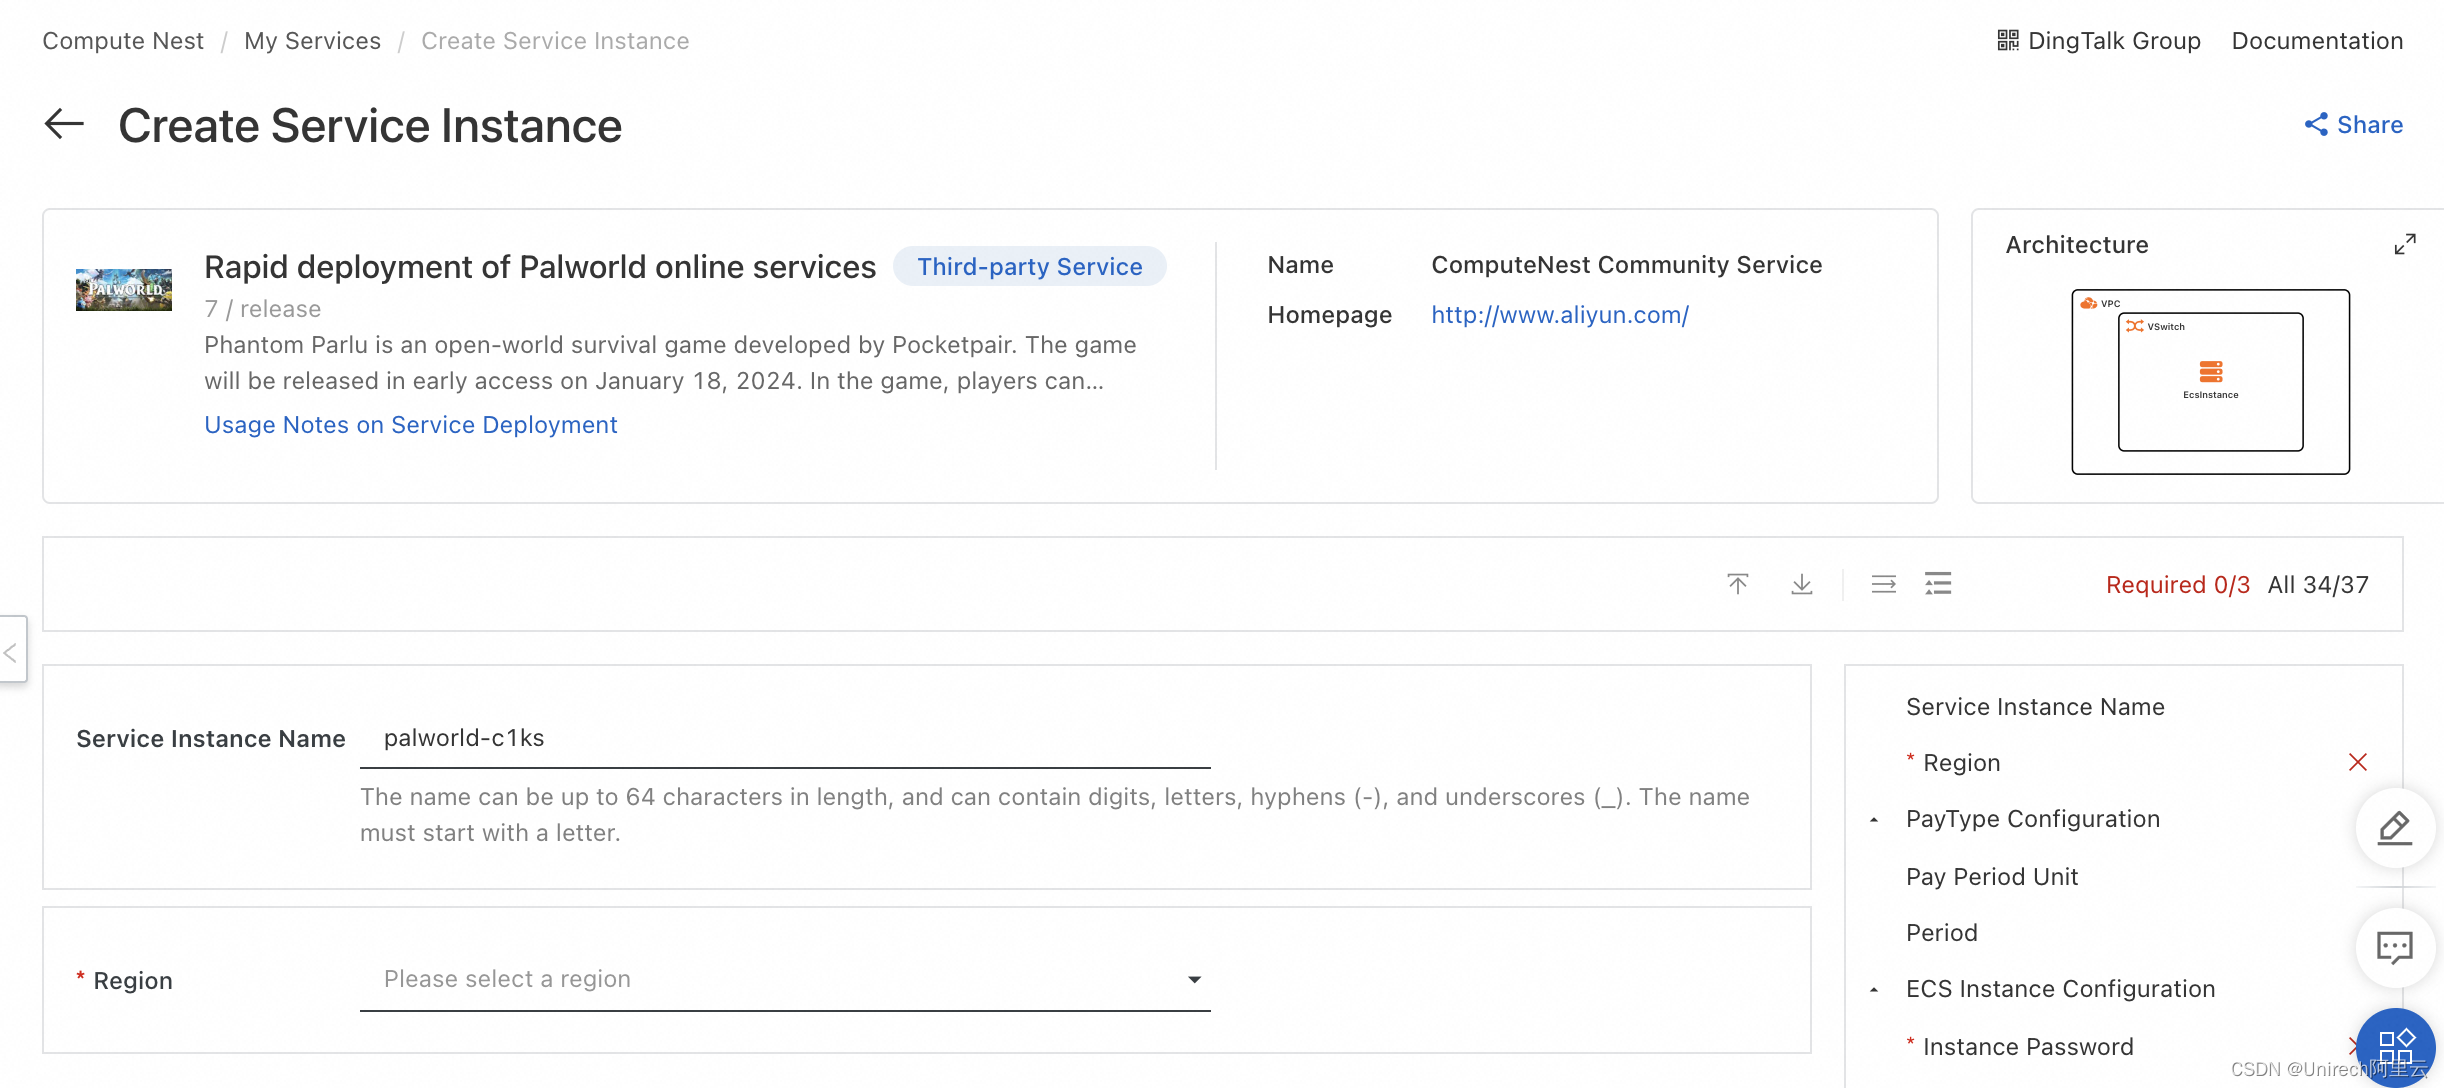Open the floating edit pencil button
The height and width of the screenshot is (1088, 2444).
pyautogui.click(x=2395, y=828)
